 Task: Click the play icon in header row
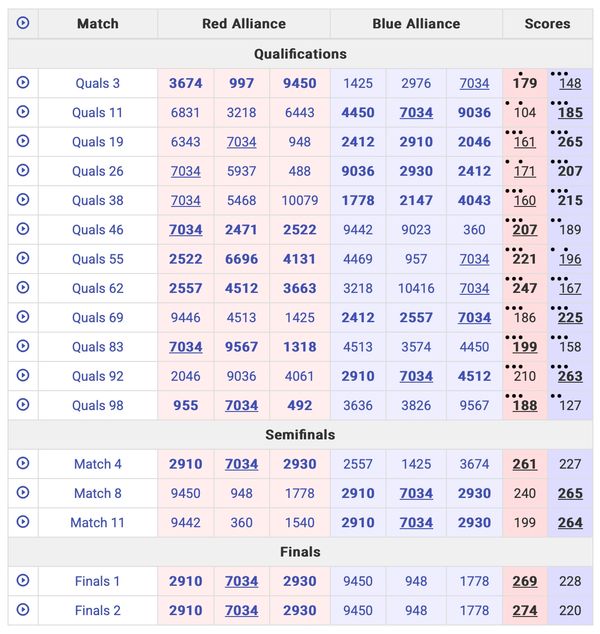coord(23,23)
